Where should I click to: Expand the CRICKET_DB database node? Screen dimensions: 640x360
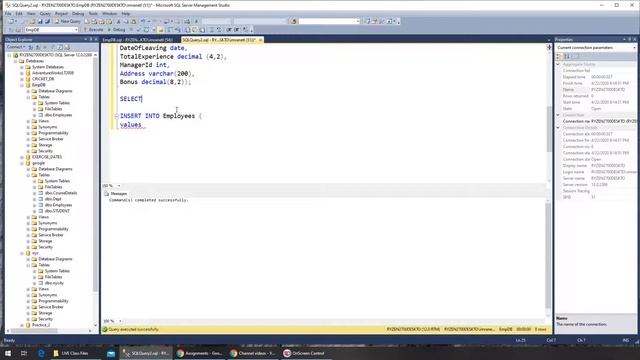coord(22,79)
